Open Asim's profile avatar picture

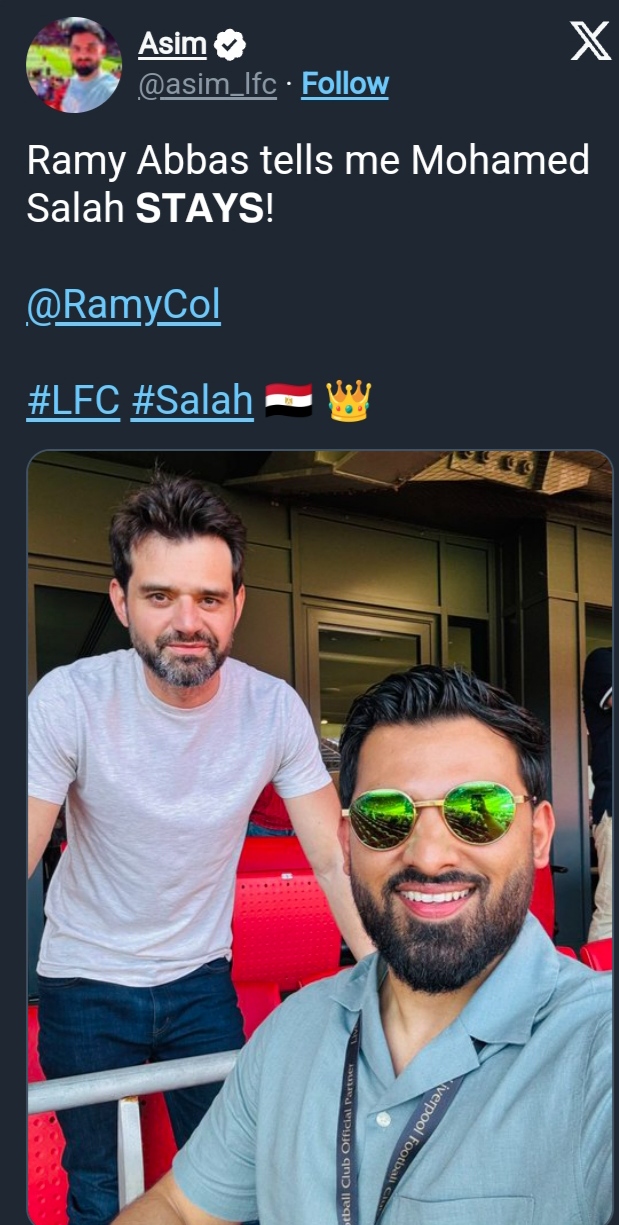tap(74, 65)
